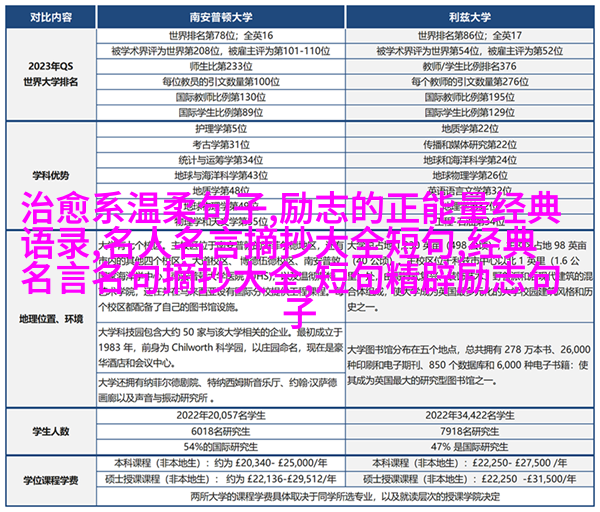Click the 对比内容 header cell
The width and height of the screenshot is (600, 512).
51,17
